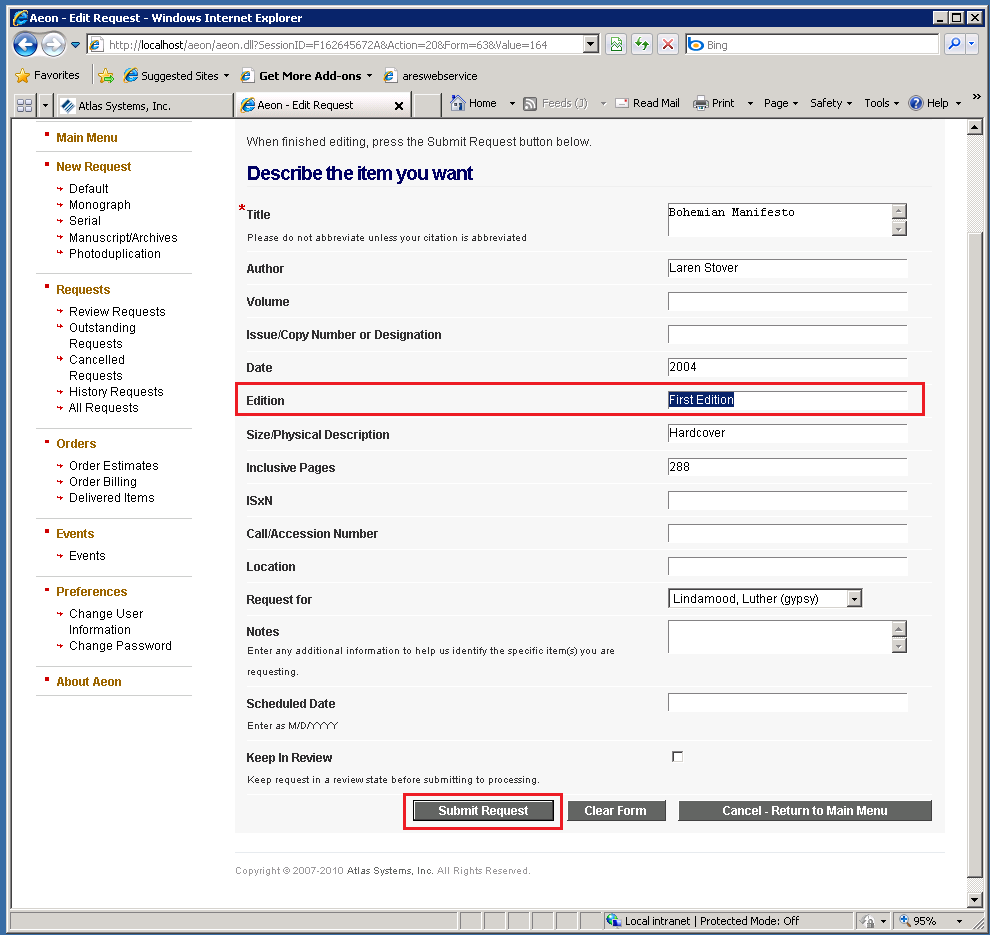
Task: Open Suggested Sites favorites link
Action: pyautogui.click(x=177, y=76)
